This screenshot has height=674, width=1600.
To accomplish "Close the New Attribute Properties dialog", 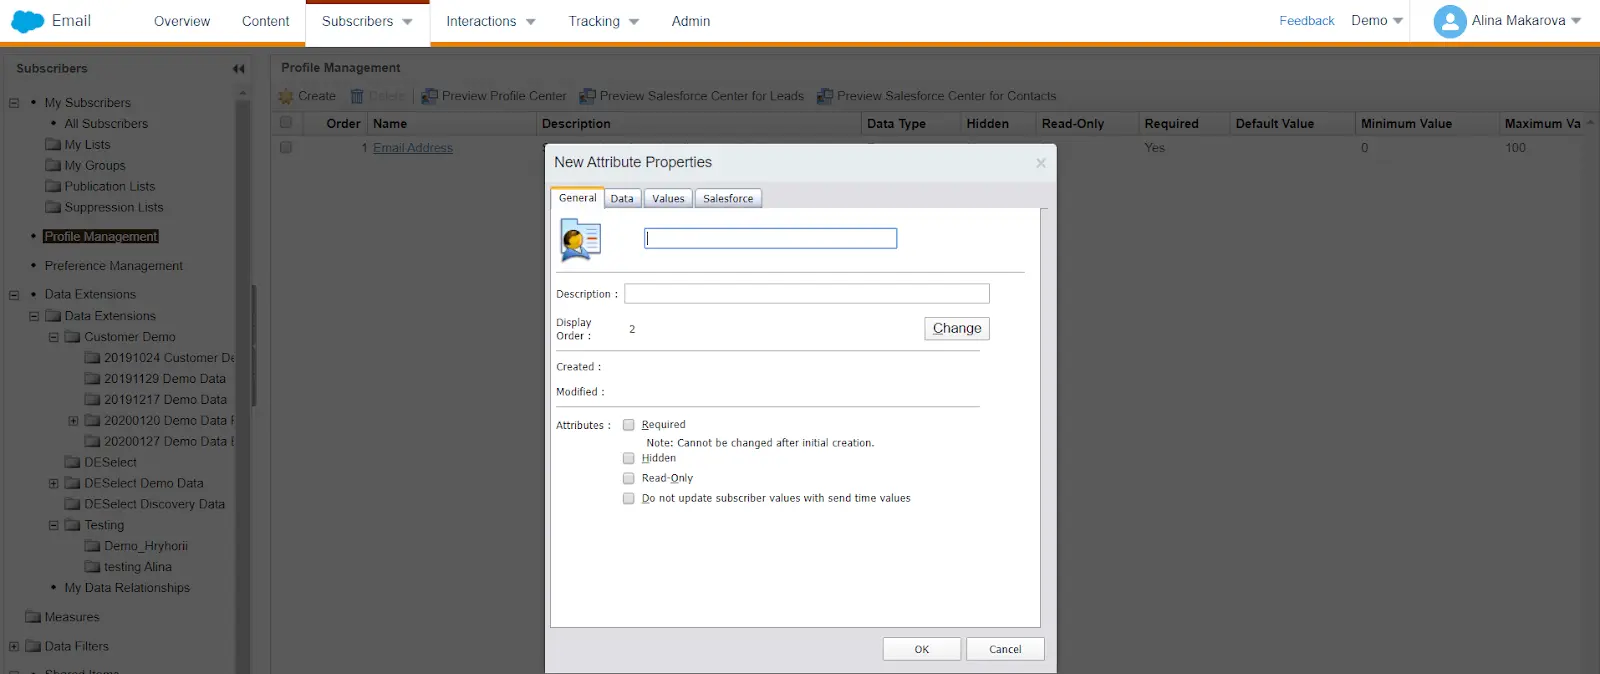I will [1040, 163].
